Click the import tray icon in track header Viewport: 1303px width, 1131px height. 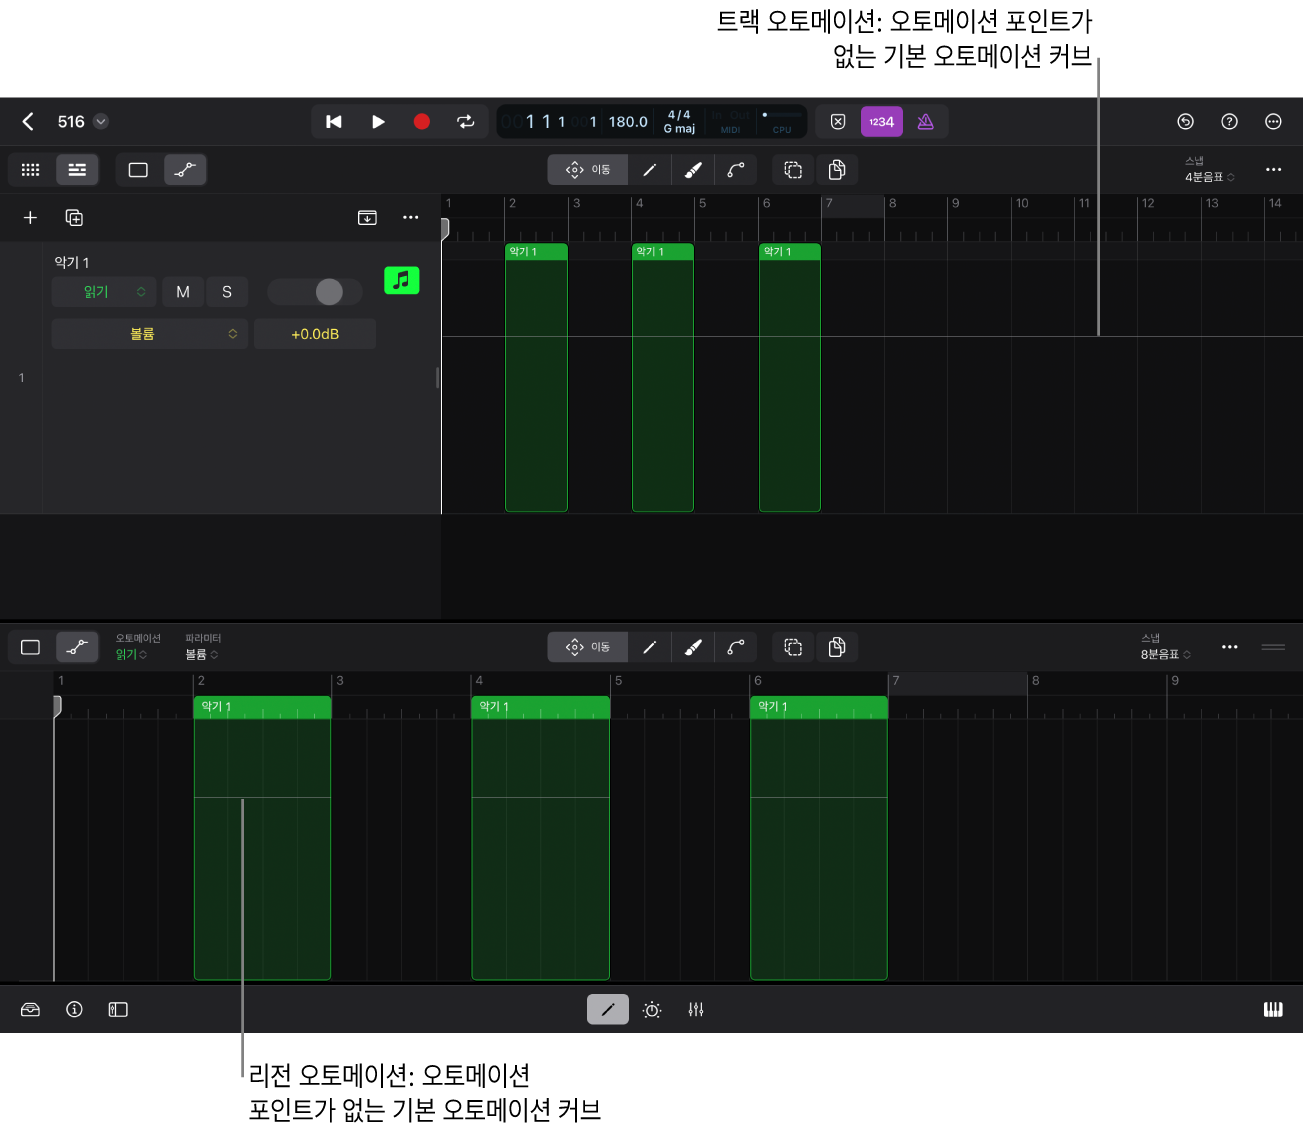(x=367, y=218)
